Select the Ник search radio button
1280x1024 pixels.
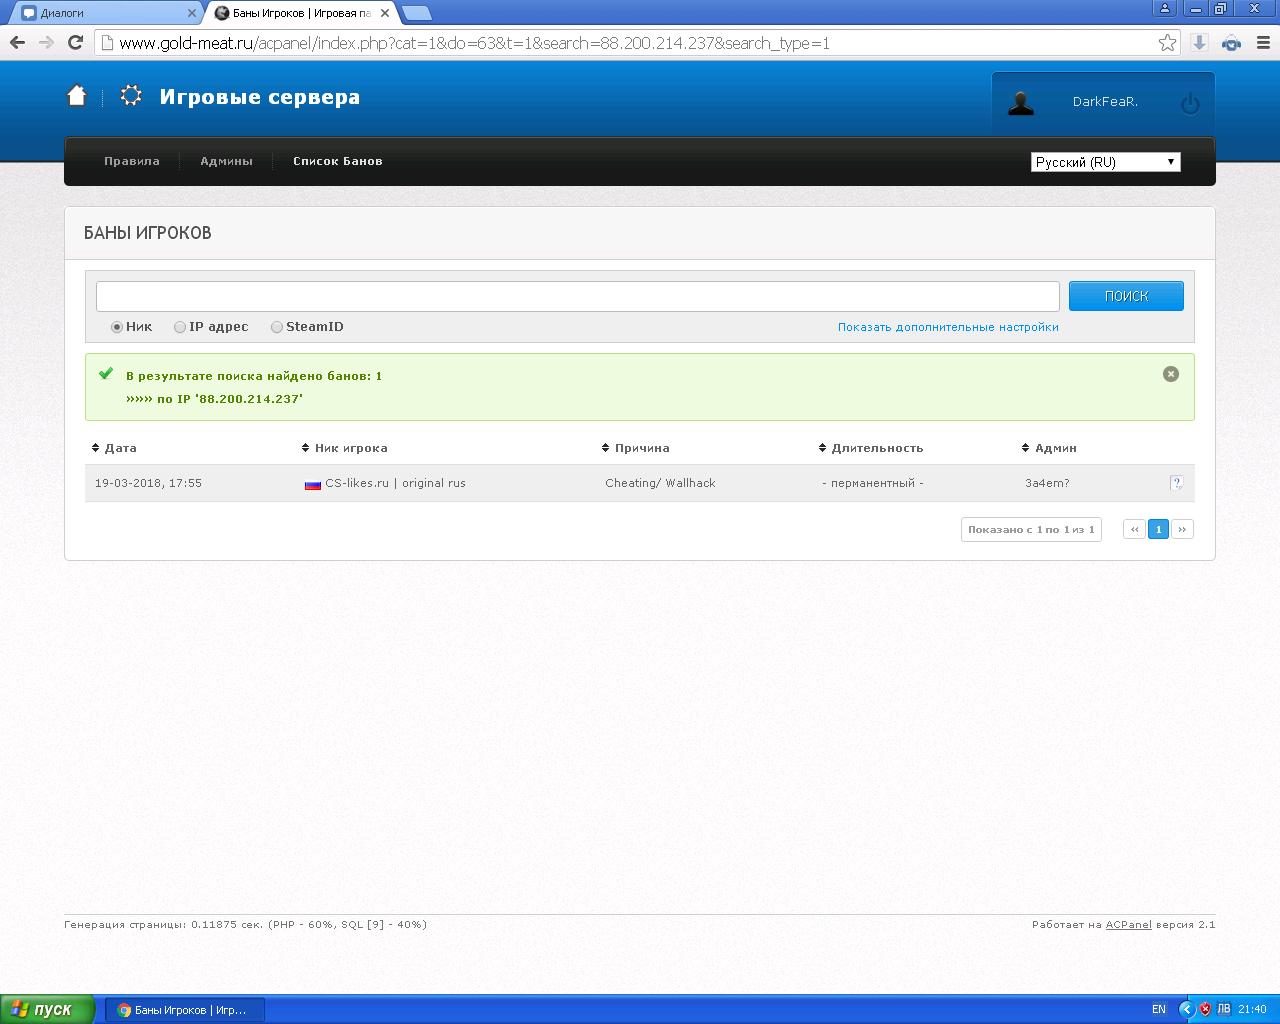pyautogui.click(x=117, y=327)
